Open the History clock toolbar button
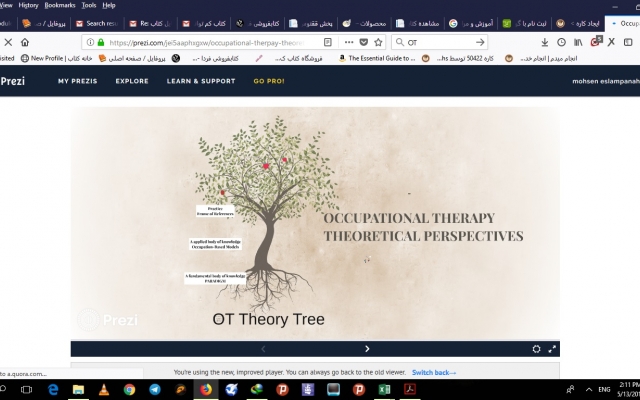The image size is (640, 400). tap(561, 42)
